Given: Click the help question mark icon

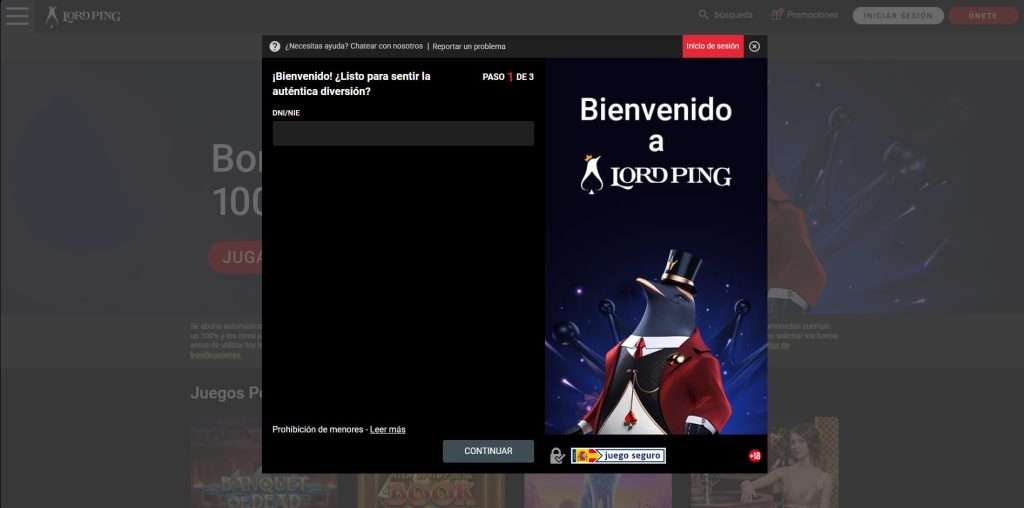Looking at the screenshot, I should [275, 46].
